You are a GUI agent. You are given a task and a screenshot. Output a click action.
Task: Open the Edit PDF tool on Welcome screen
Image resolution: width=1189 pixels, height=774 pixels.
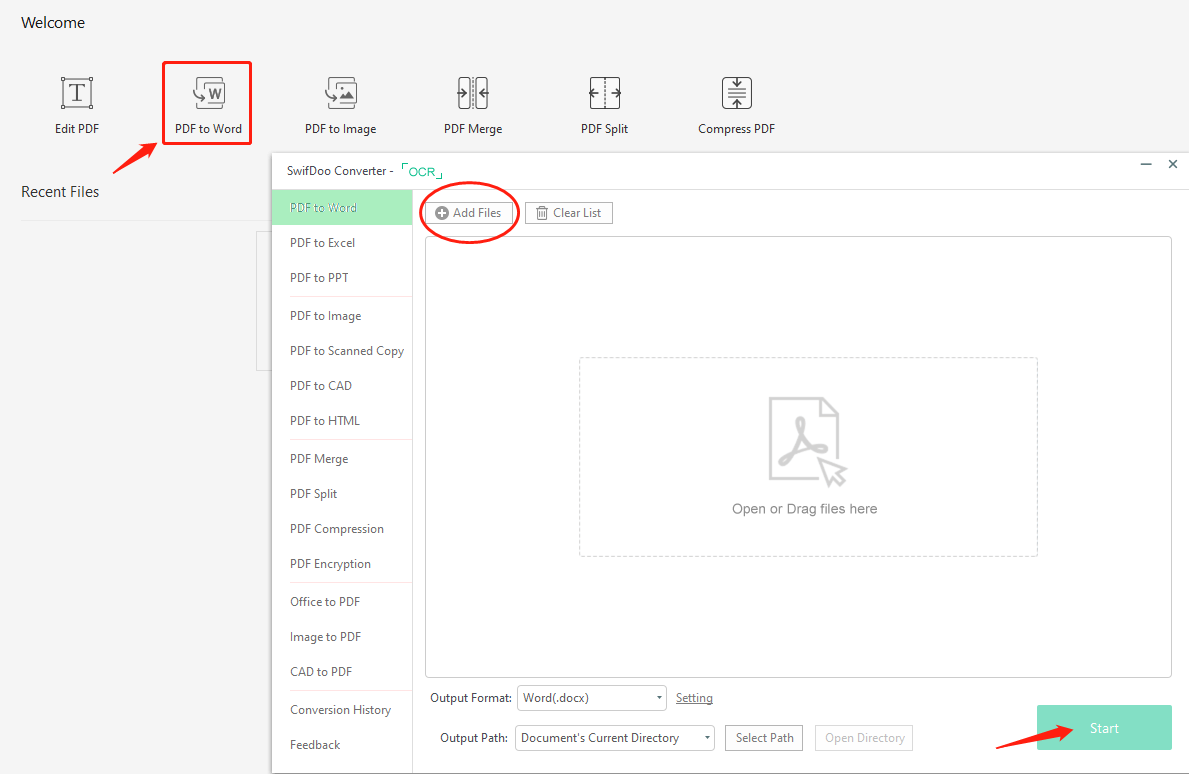pyautogui.click(x=77, y=105)
